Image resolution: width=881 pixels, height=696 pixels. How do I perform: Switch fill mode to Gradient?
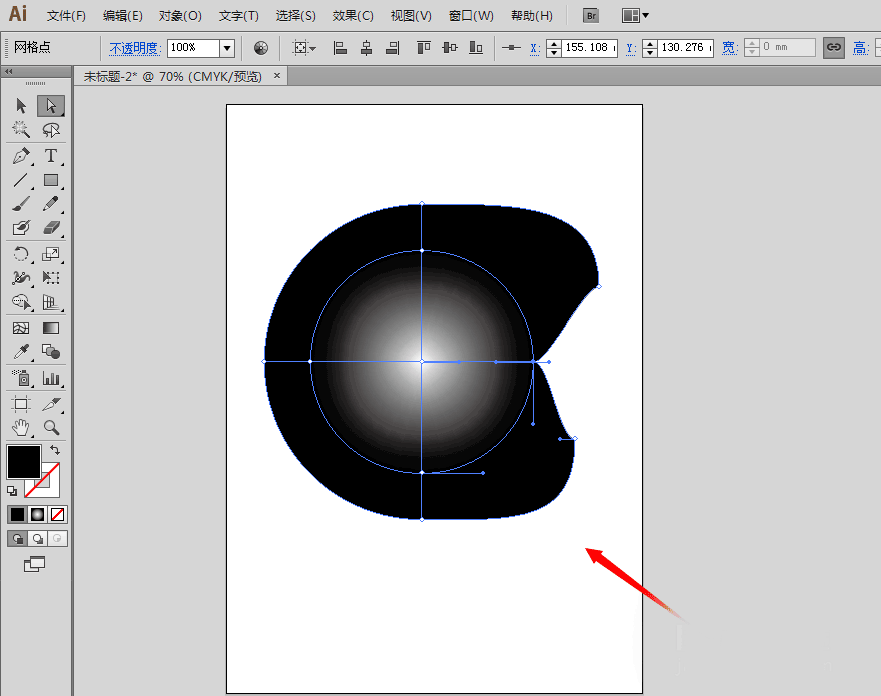37,514
